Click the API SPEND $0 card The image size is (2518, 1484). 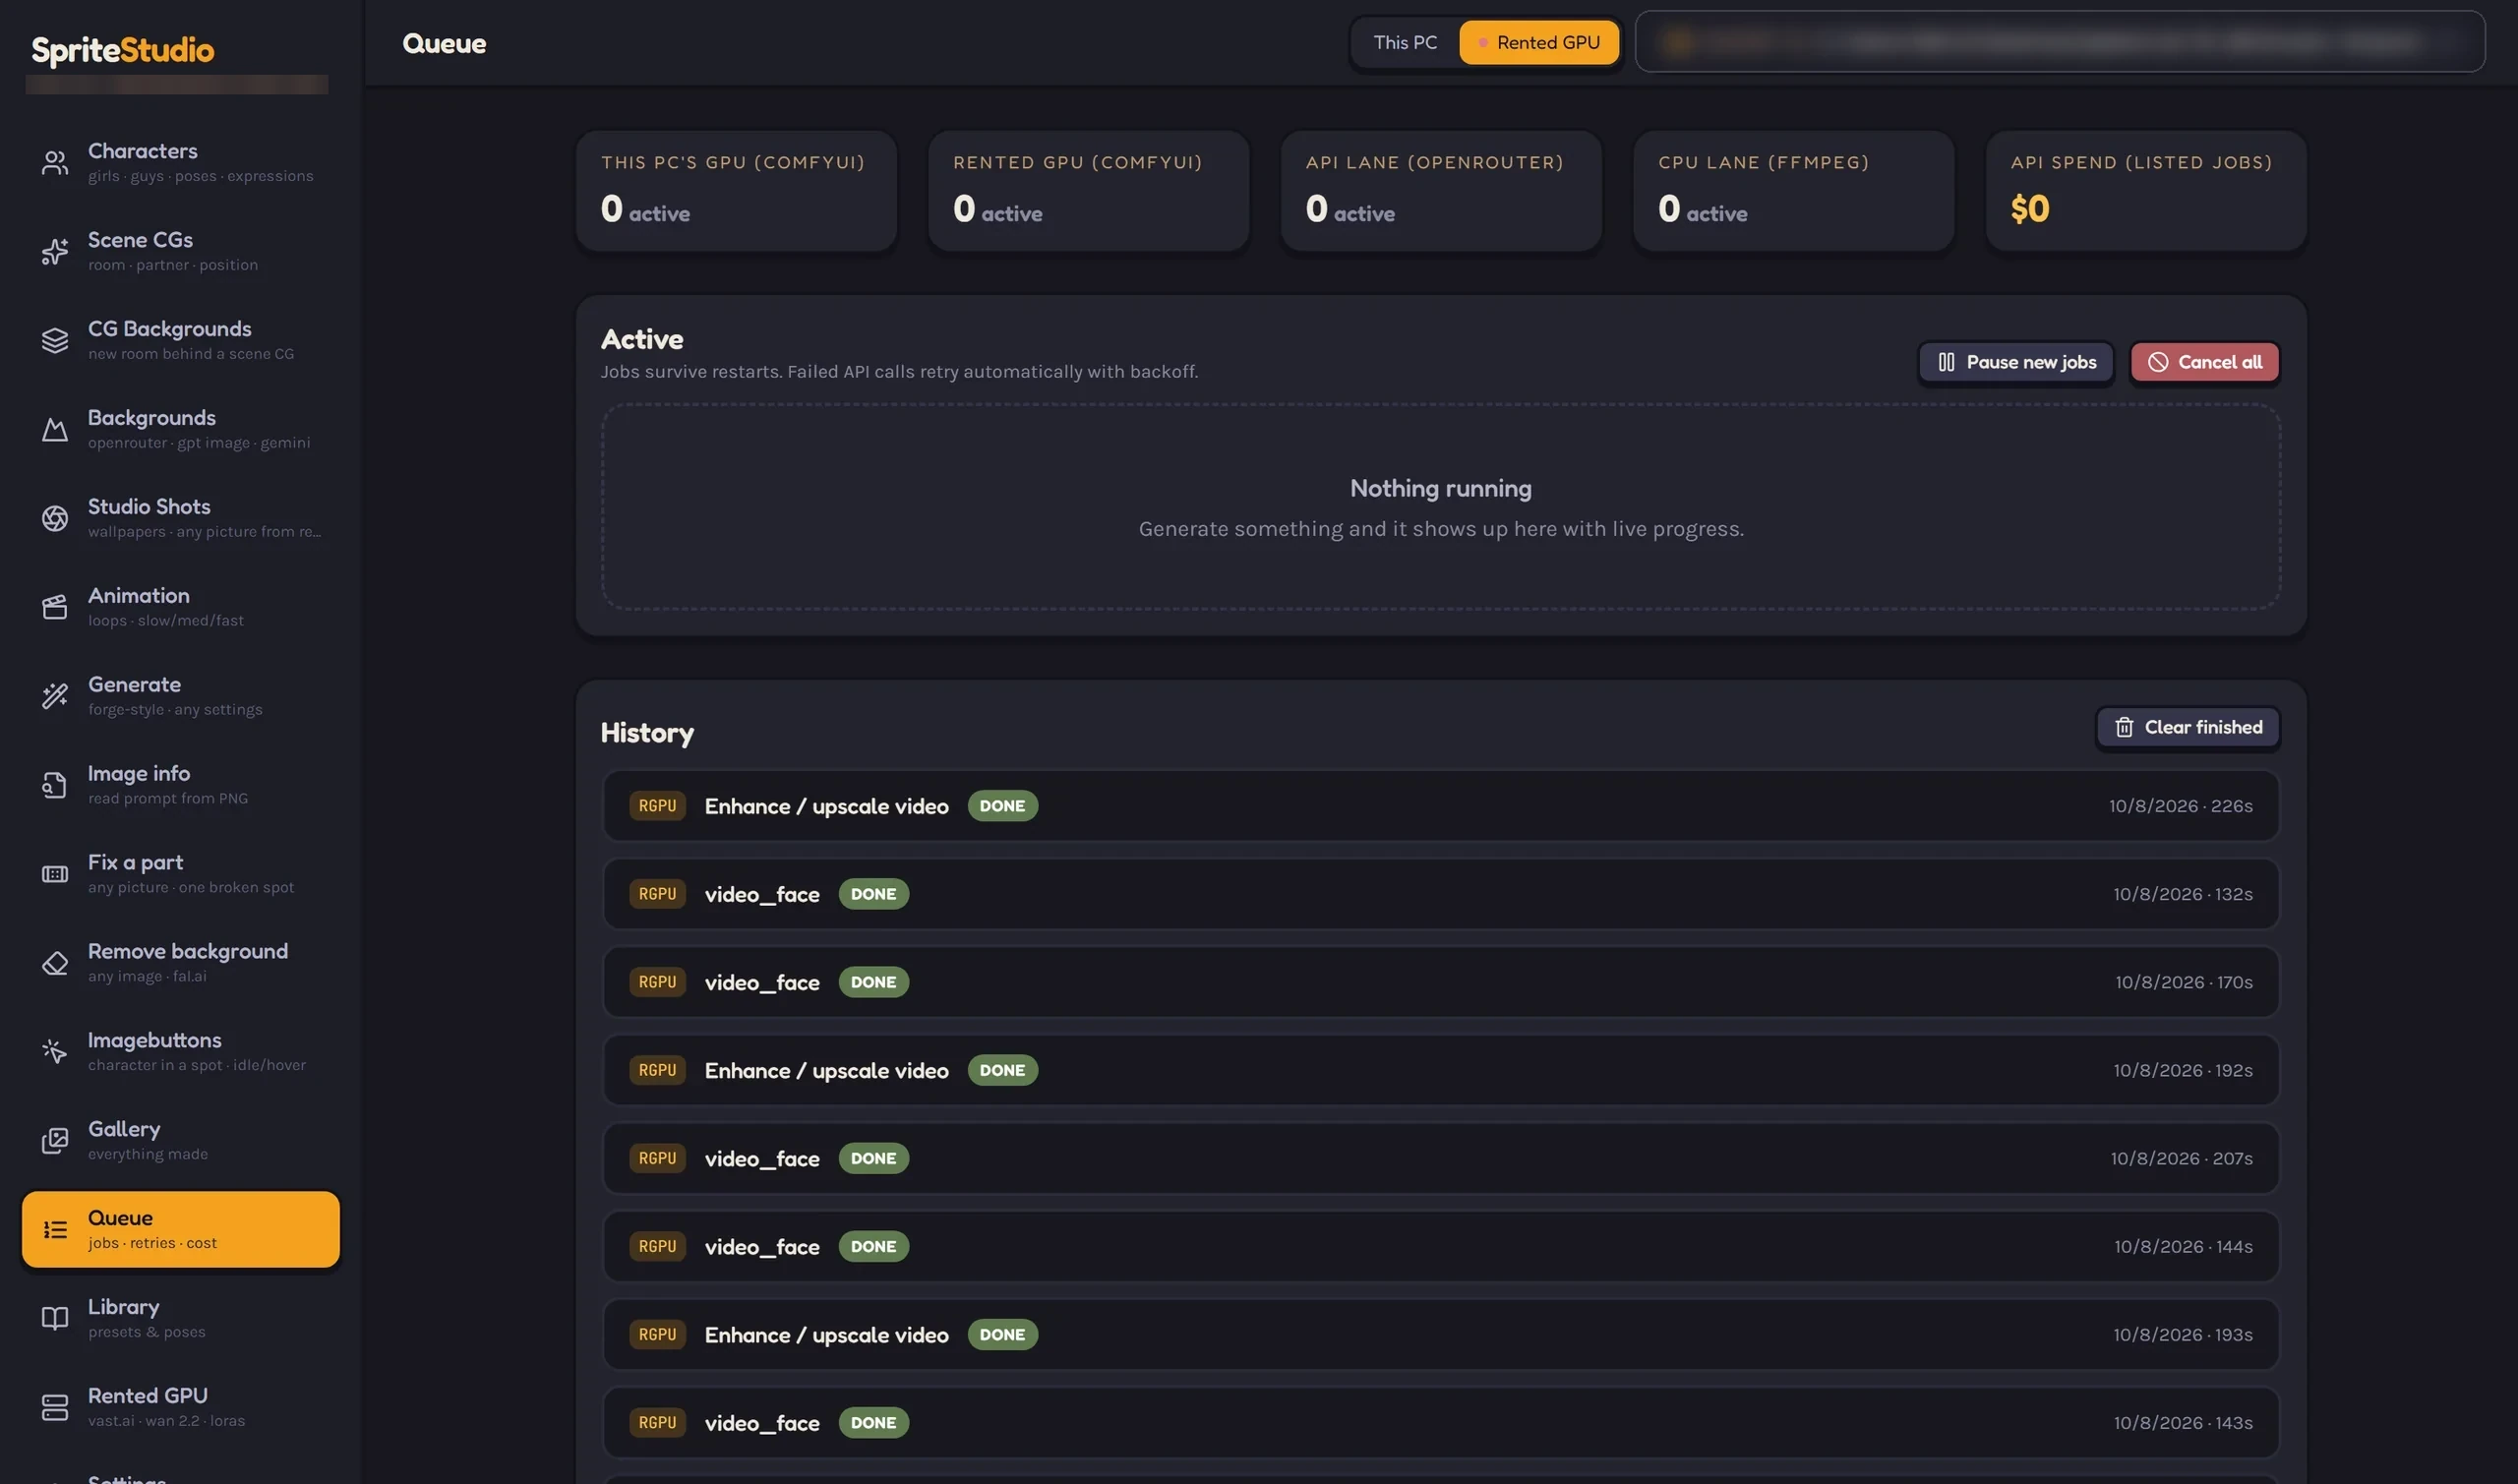tap(2145, 191)
